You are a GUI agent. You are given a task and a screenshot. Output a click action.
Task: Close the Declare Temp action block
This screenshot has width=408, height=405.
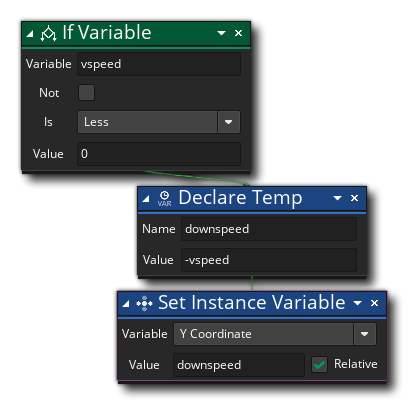(354, 198)
